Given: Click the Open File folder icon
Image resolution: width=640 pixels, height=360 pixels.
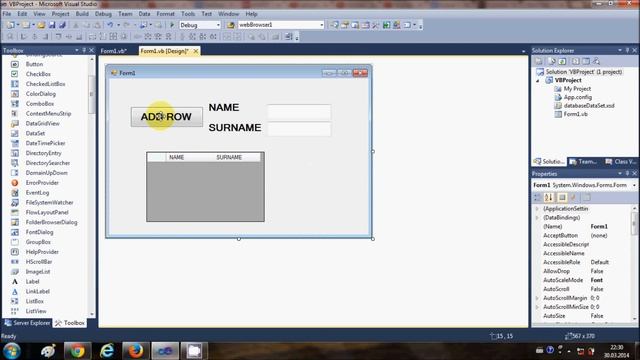Looking at the screenshot, I should pos(41,25).
